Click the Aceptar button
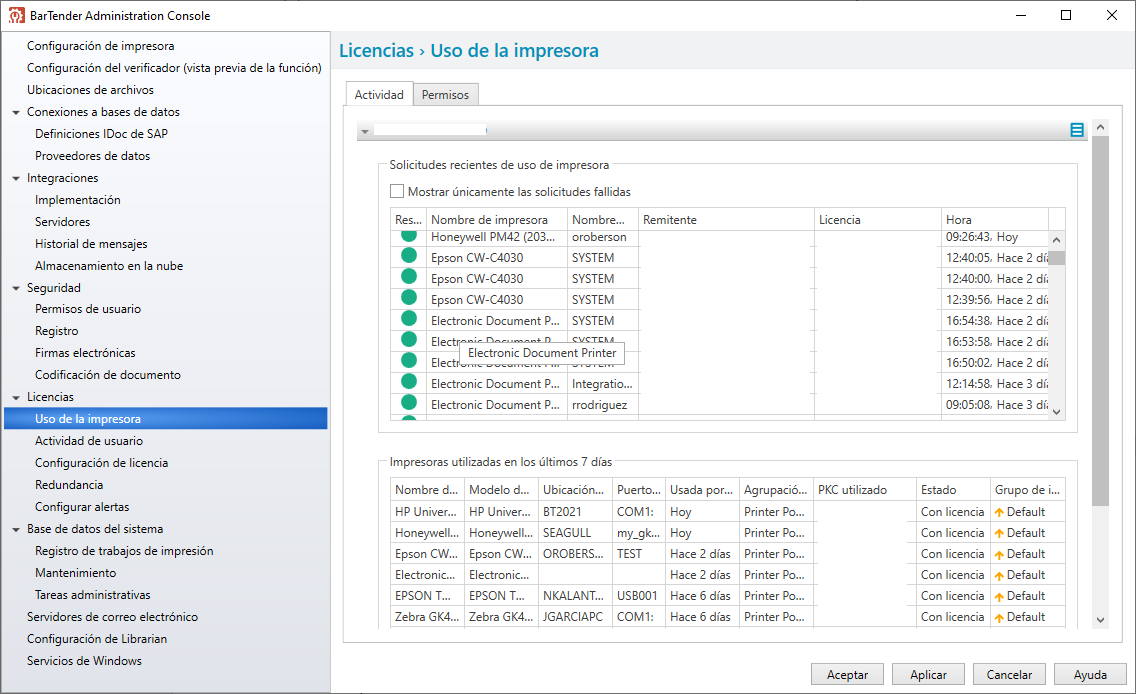 (848, 674)
